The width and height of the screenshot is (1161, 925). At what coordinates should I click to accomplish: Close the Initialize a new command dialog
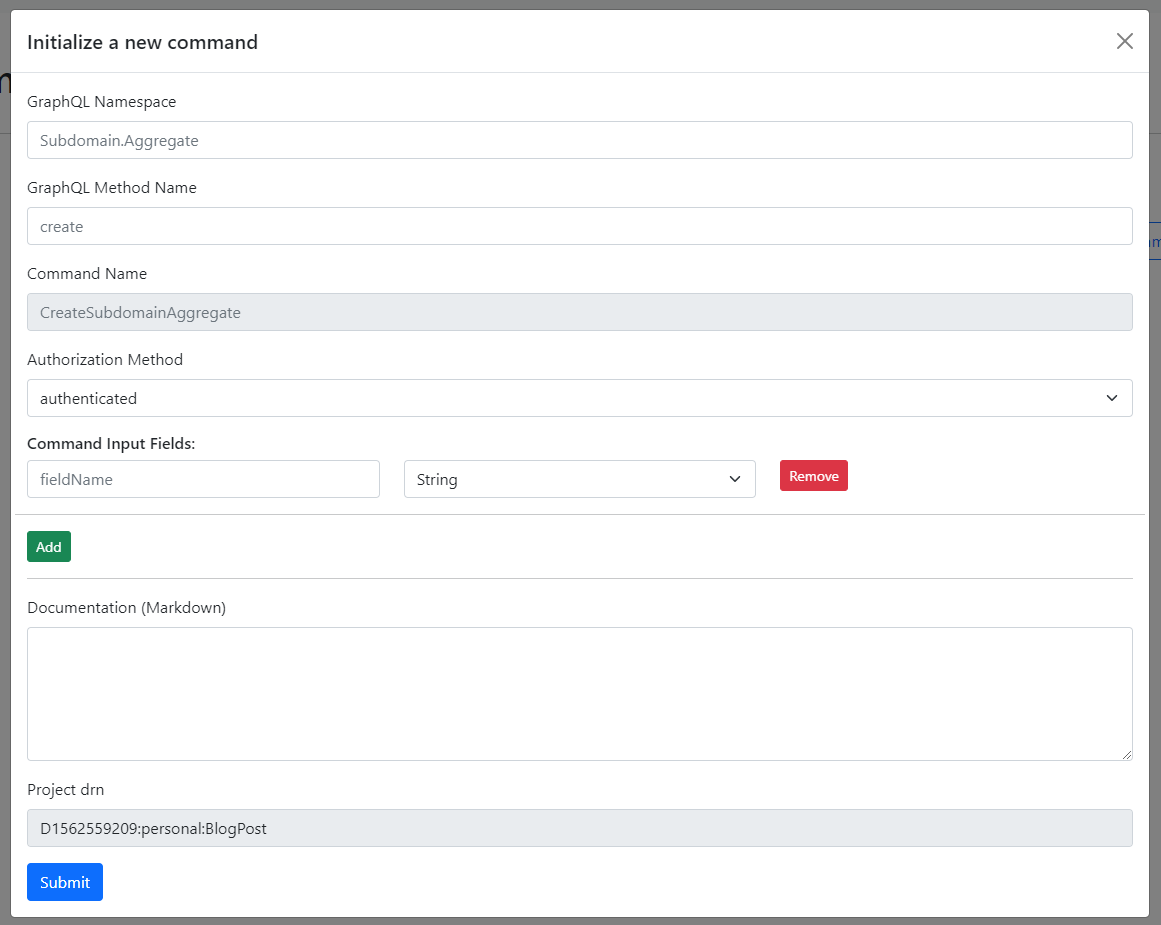[x=1124, y=41]
